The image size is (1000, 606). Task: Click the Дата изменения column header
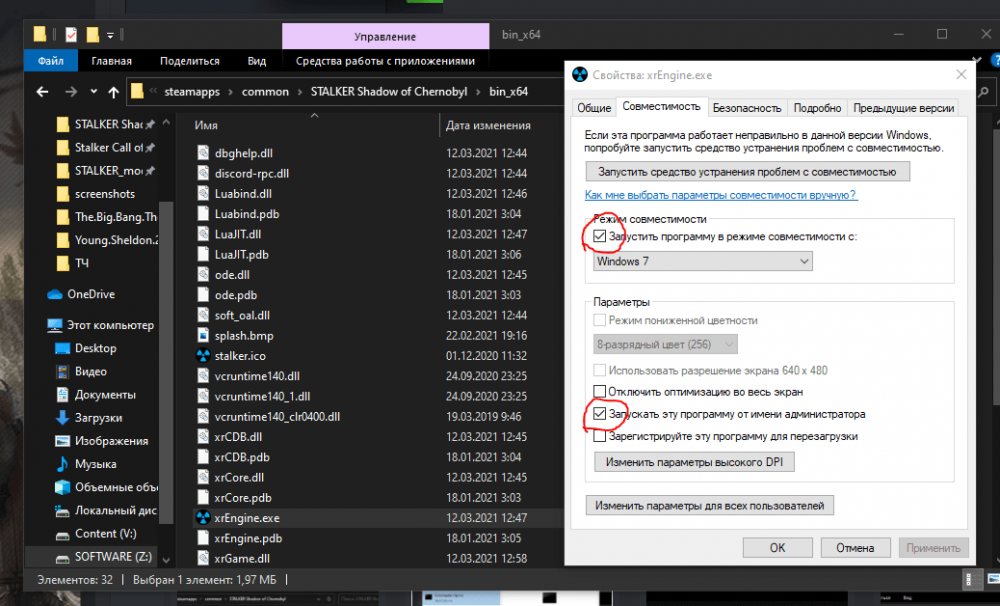(488, 126)
